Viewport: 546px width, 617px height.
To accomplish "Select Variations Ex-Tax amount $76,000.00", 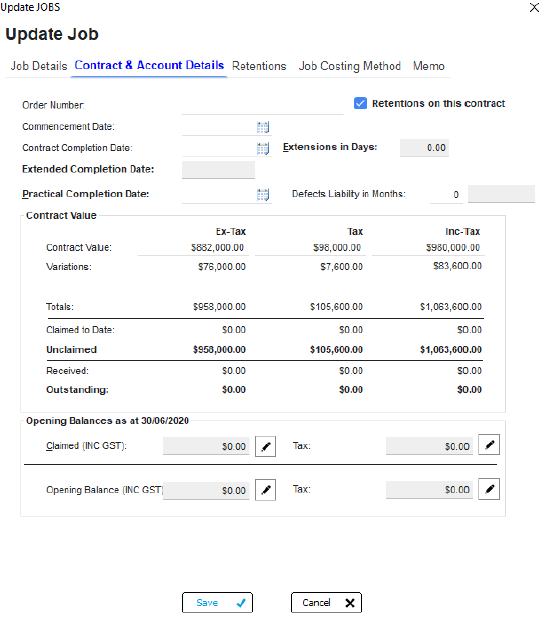I will [x=222, y=267].
